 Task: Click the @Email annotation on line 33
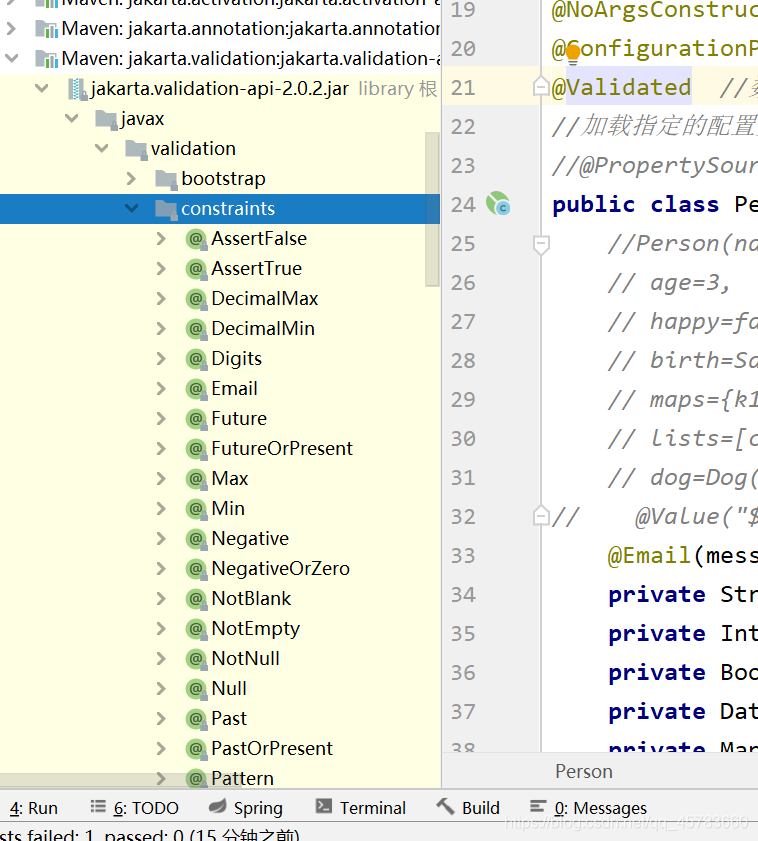coord(649,555)
